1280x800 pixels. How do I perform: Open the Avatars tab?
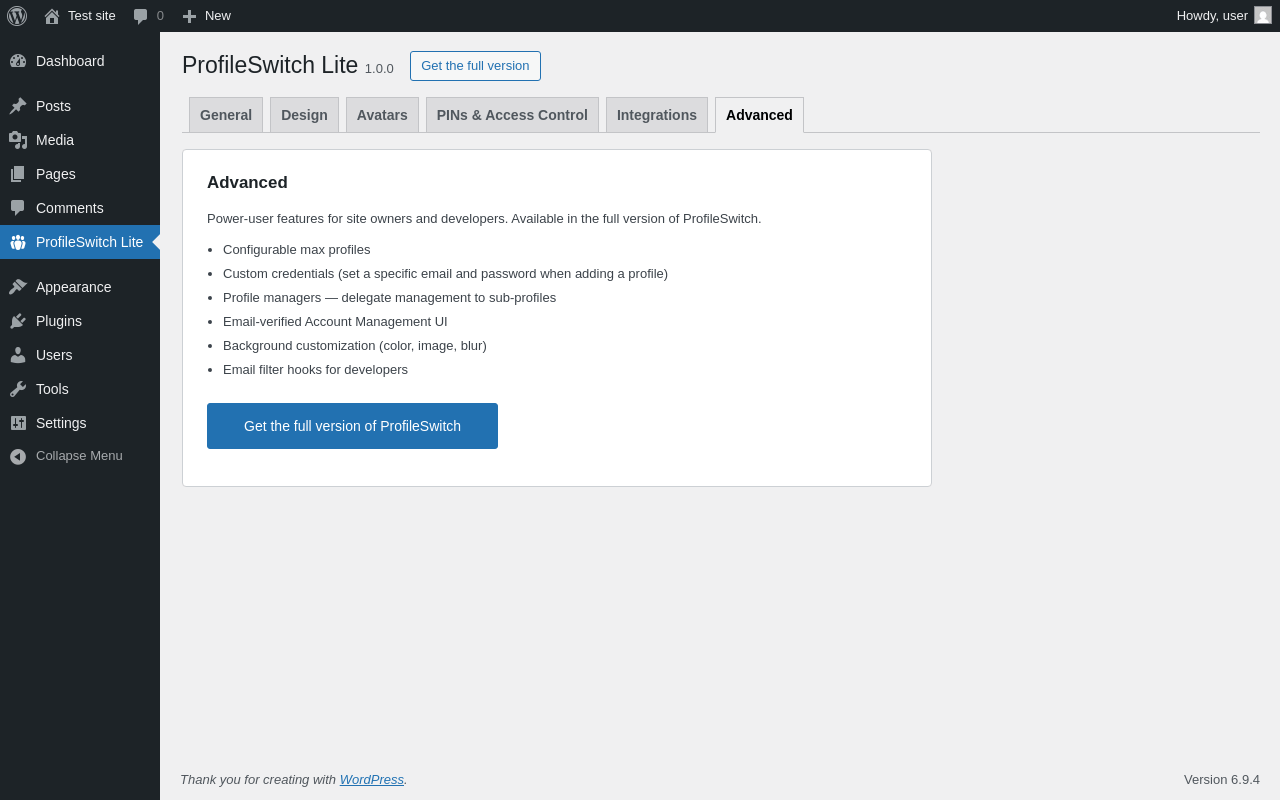tap(382, 115)
